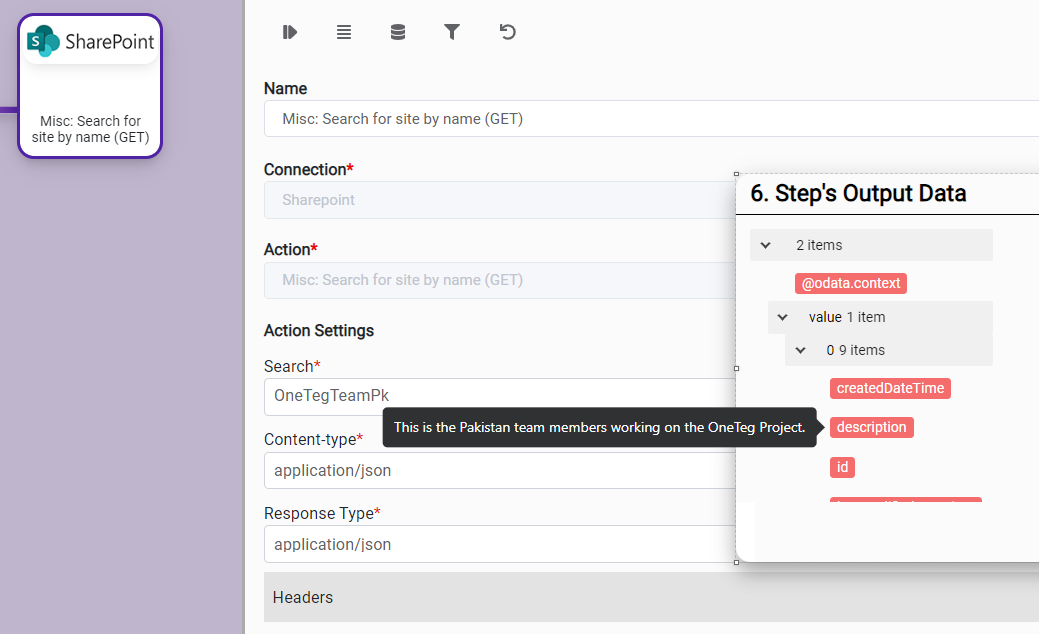Collapse the 2 items root node
Image resolution: width=1039 pixels, height=634 pixels.
[766, 245]
